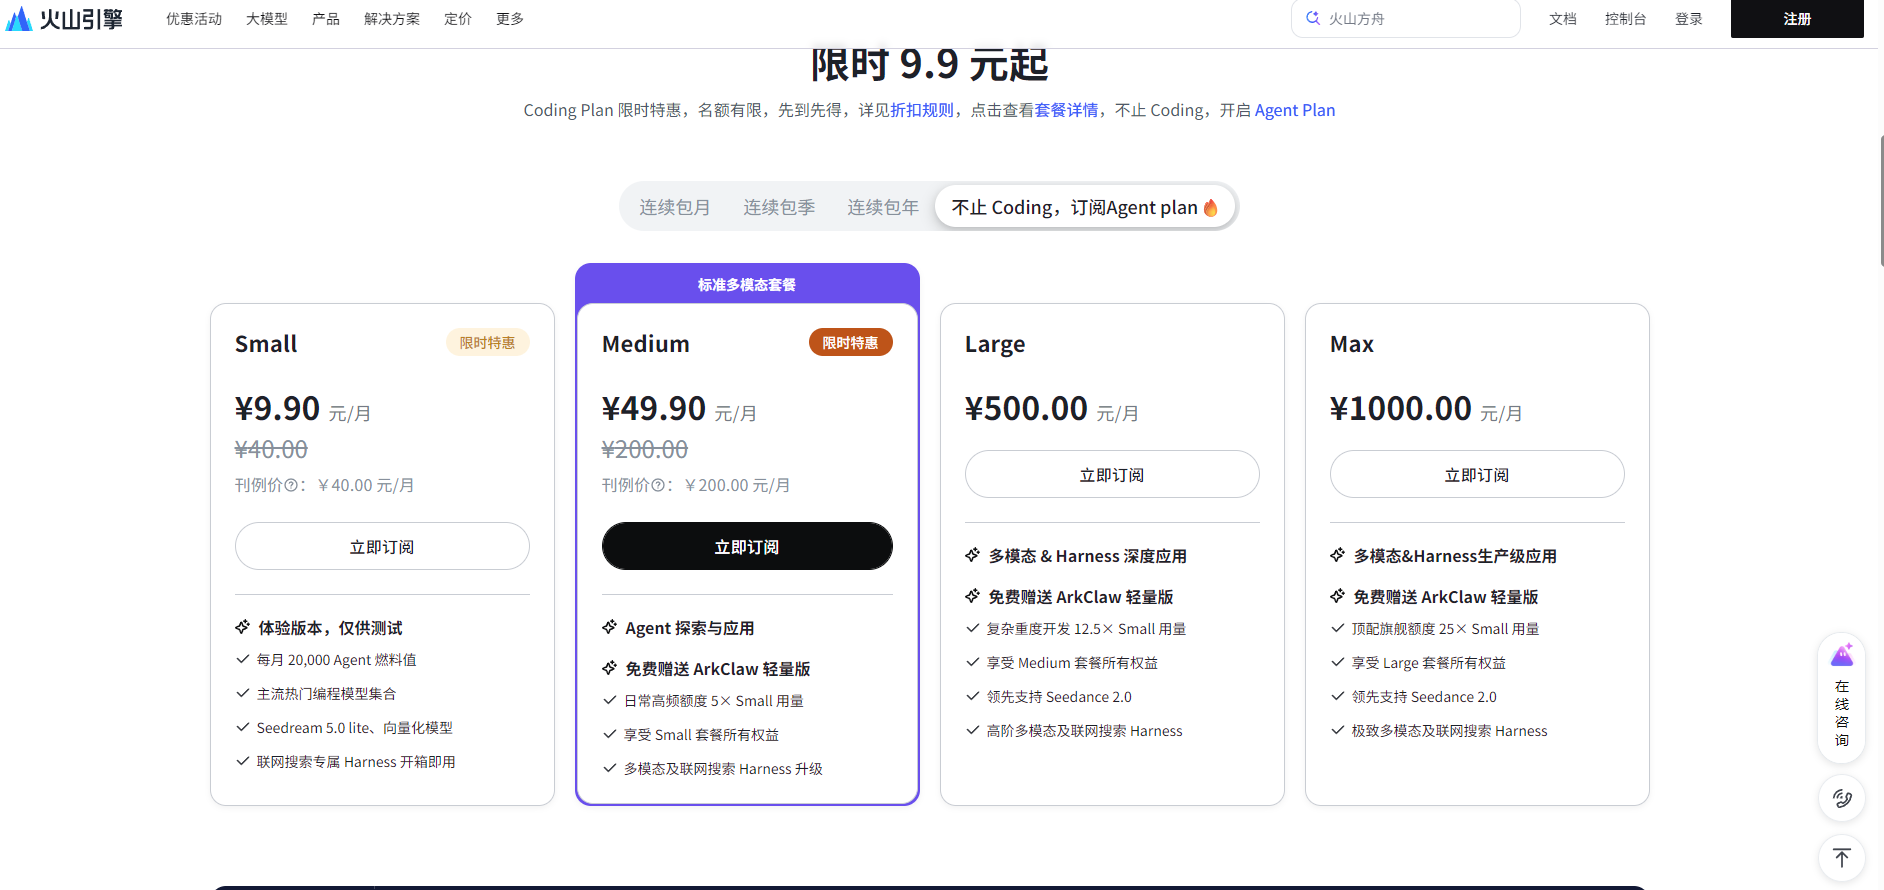Viewport: 1884px width, 890px height.
Task: Open the Agent Plan link
Action: coord(1295,110)
